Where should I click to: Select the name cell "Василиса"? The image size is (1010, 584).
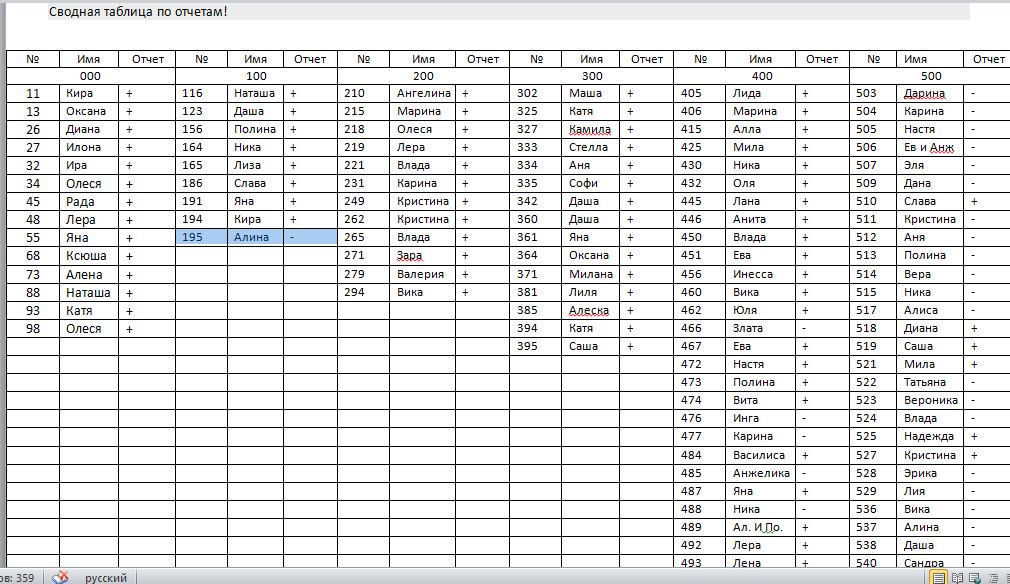[x=758, y=455]
